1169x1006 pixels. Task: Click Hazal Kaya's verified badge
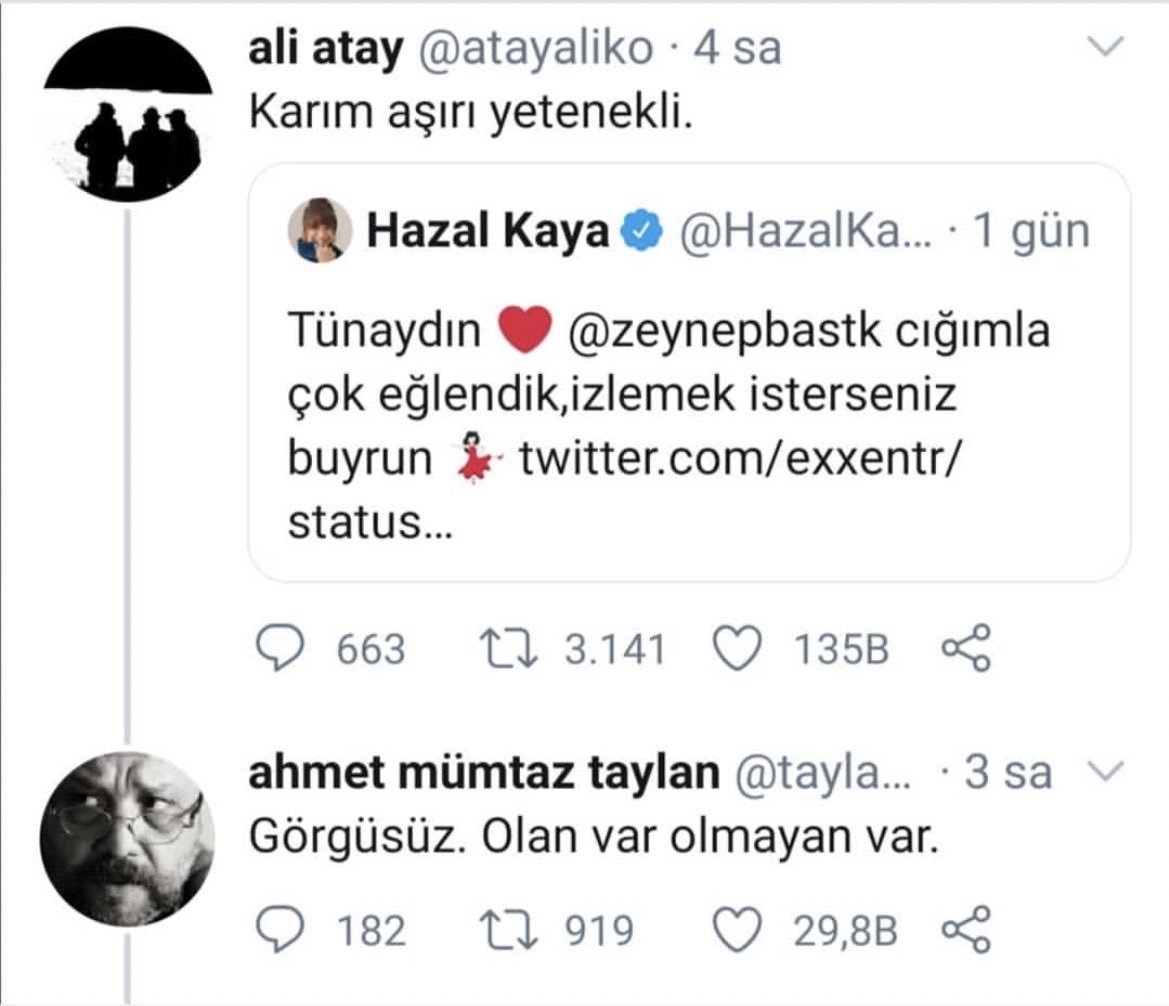(x=641, y=232)
